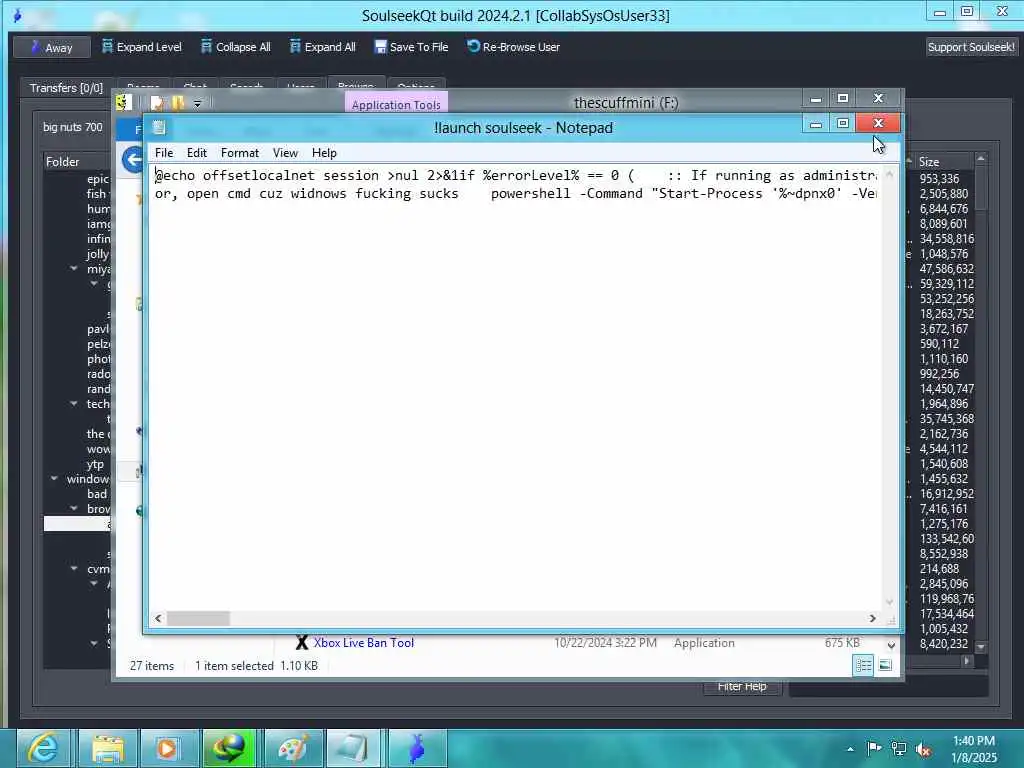Click Soulseek file list scroll up arrow
1024x768 pixels.
(x=981, y=159)
